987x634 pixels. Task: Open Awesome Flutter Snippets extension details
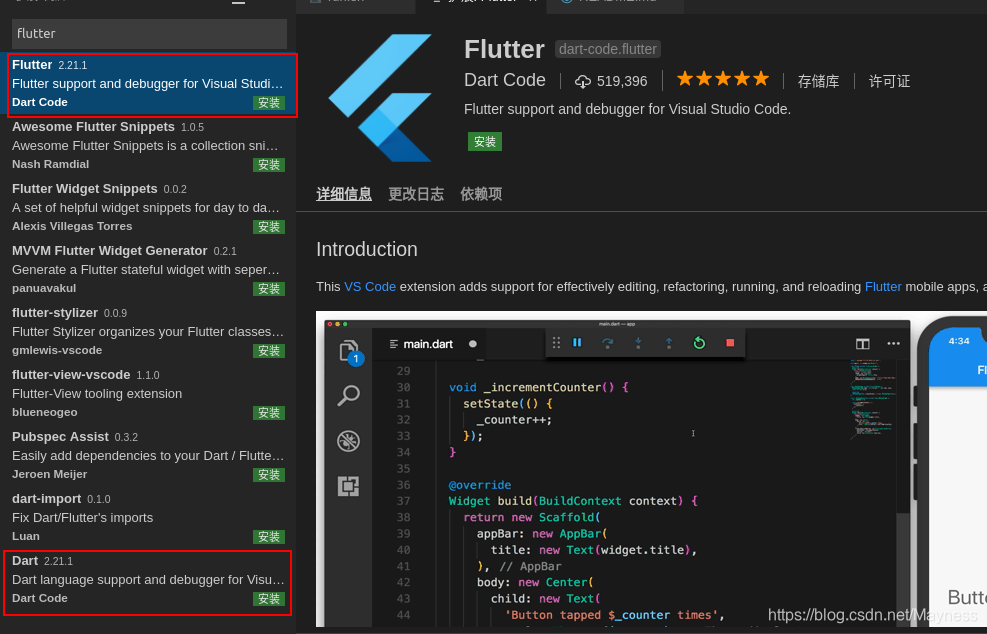[148, 145]
